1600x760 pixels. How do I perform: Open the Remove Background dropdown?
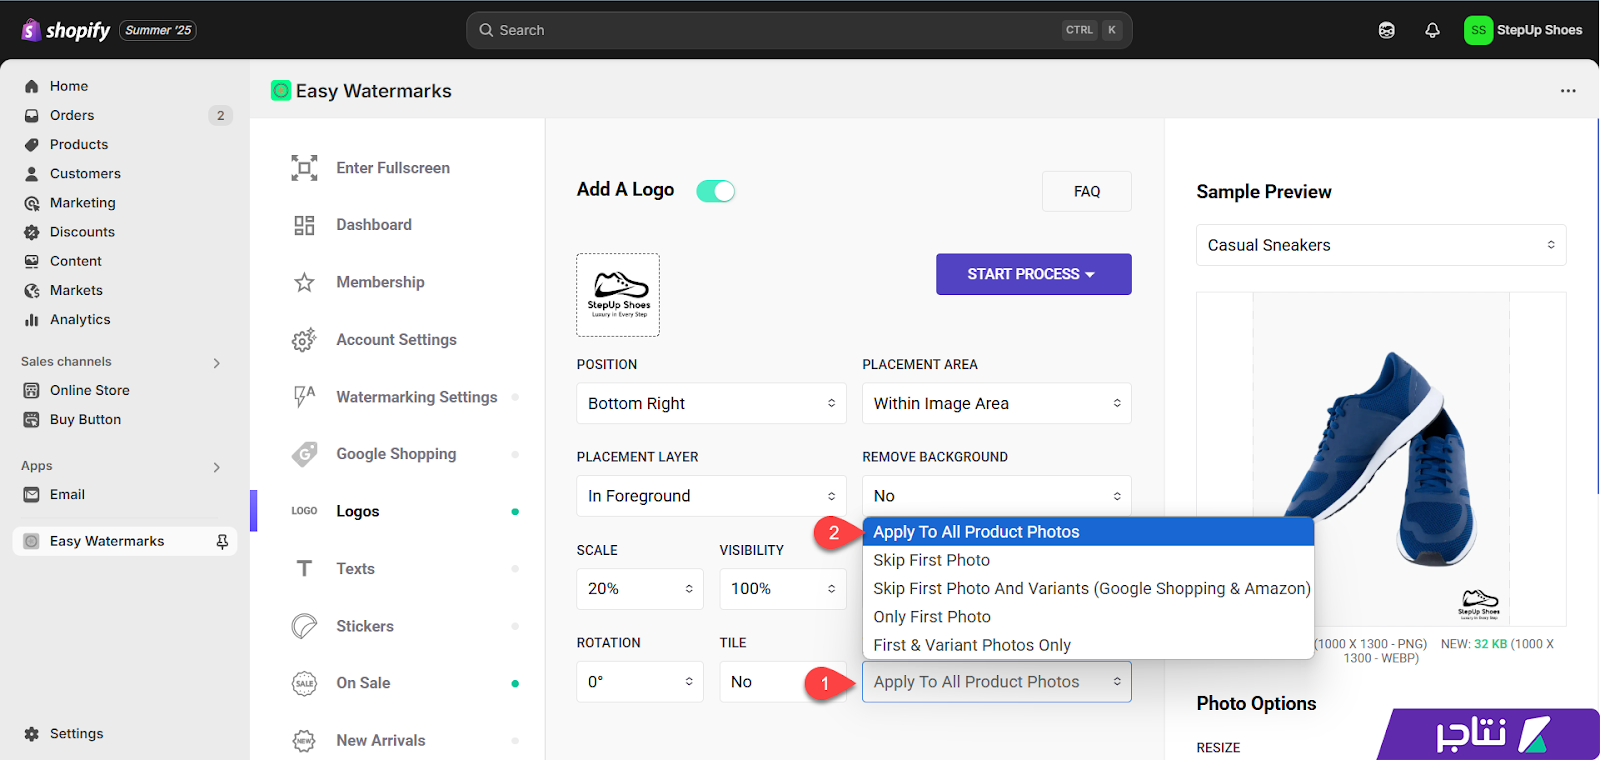click(x=997, y=496)
